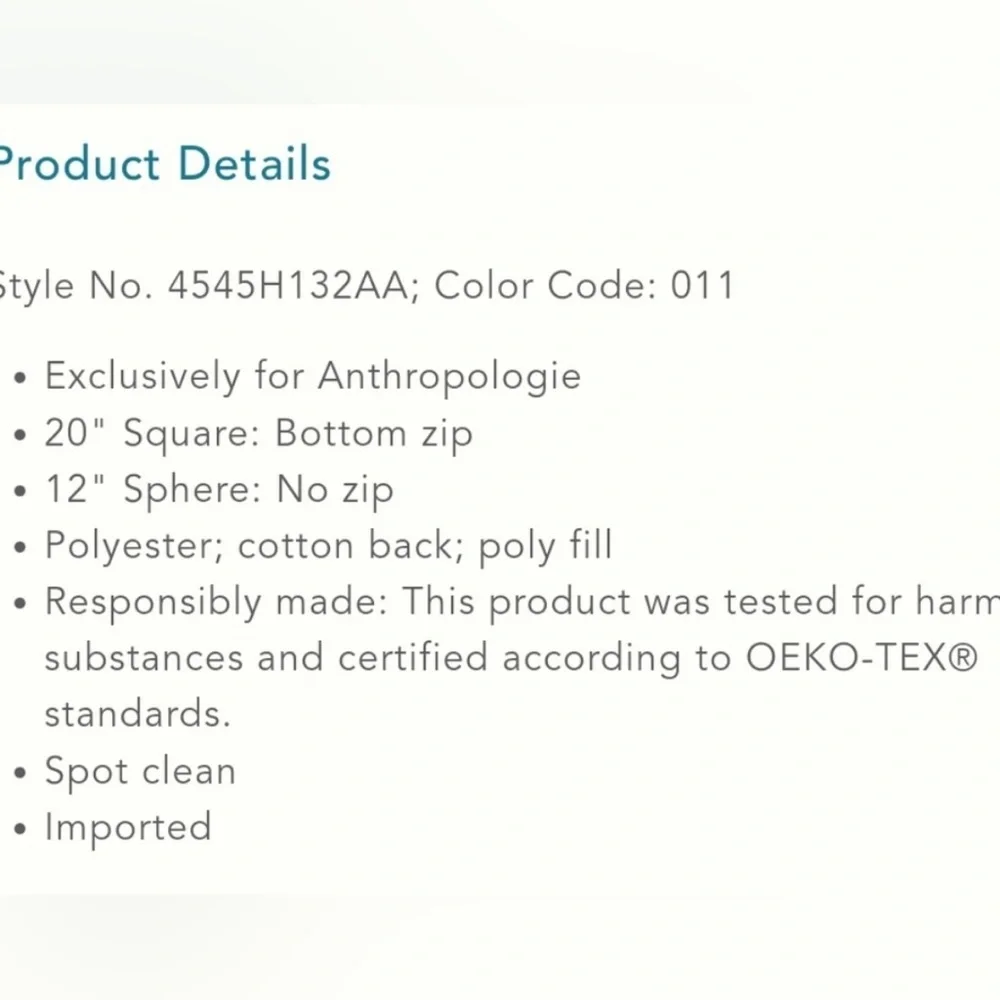Click the Imported bullet item
1000x1000 pixels.
128,827
